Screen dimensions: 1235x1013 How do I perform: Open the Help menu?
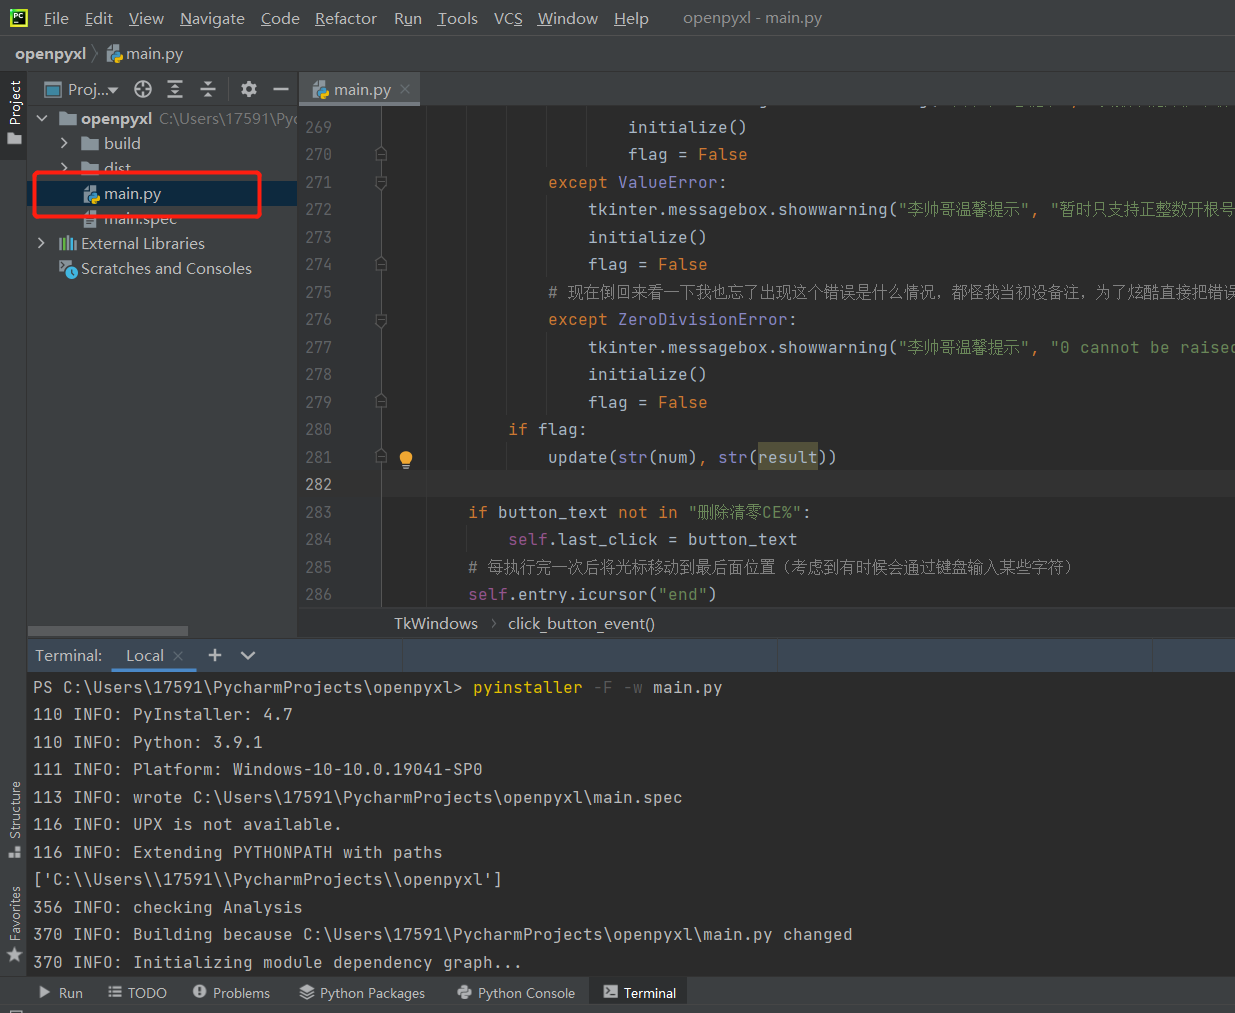[x=631, y=18]
